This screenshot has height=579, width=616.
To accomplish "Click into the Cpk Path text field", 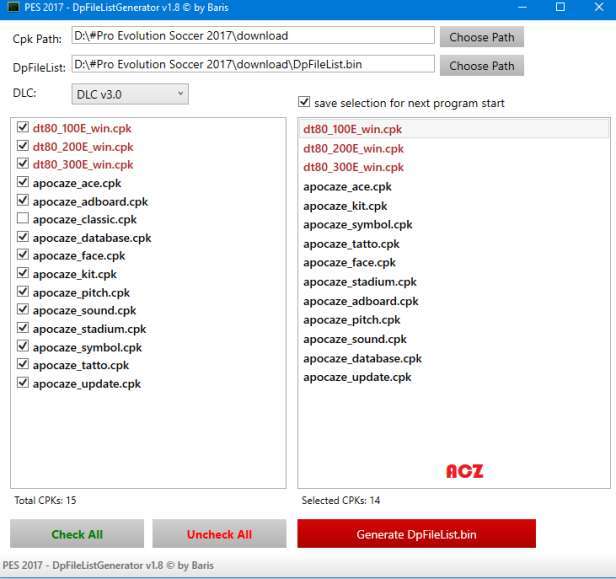I will [x=252, y=36].
